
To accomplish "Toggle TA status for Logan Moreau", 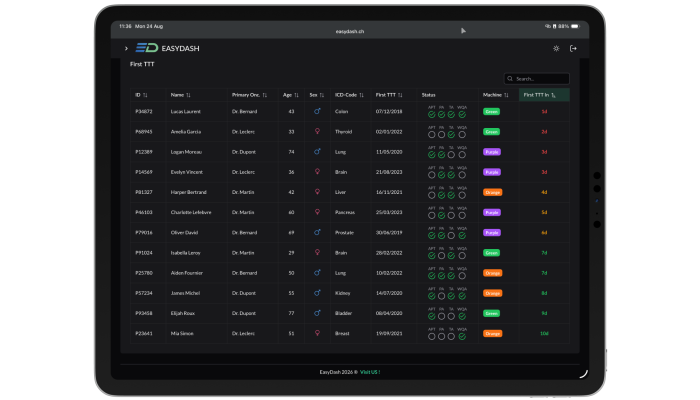I will pos(451,154).
